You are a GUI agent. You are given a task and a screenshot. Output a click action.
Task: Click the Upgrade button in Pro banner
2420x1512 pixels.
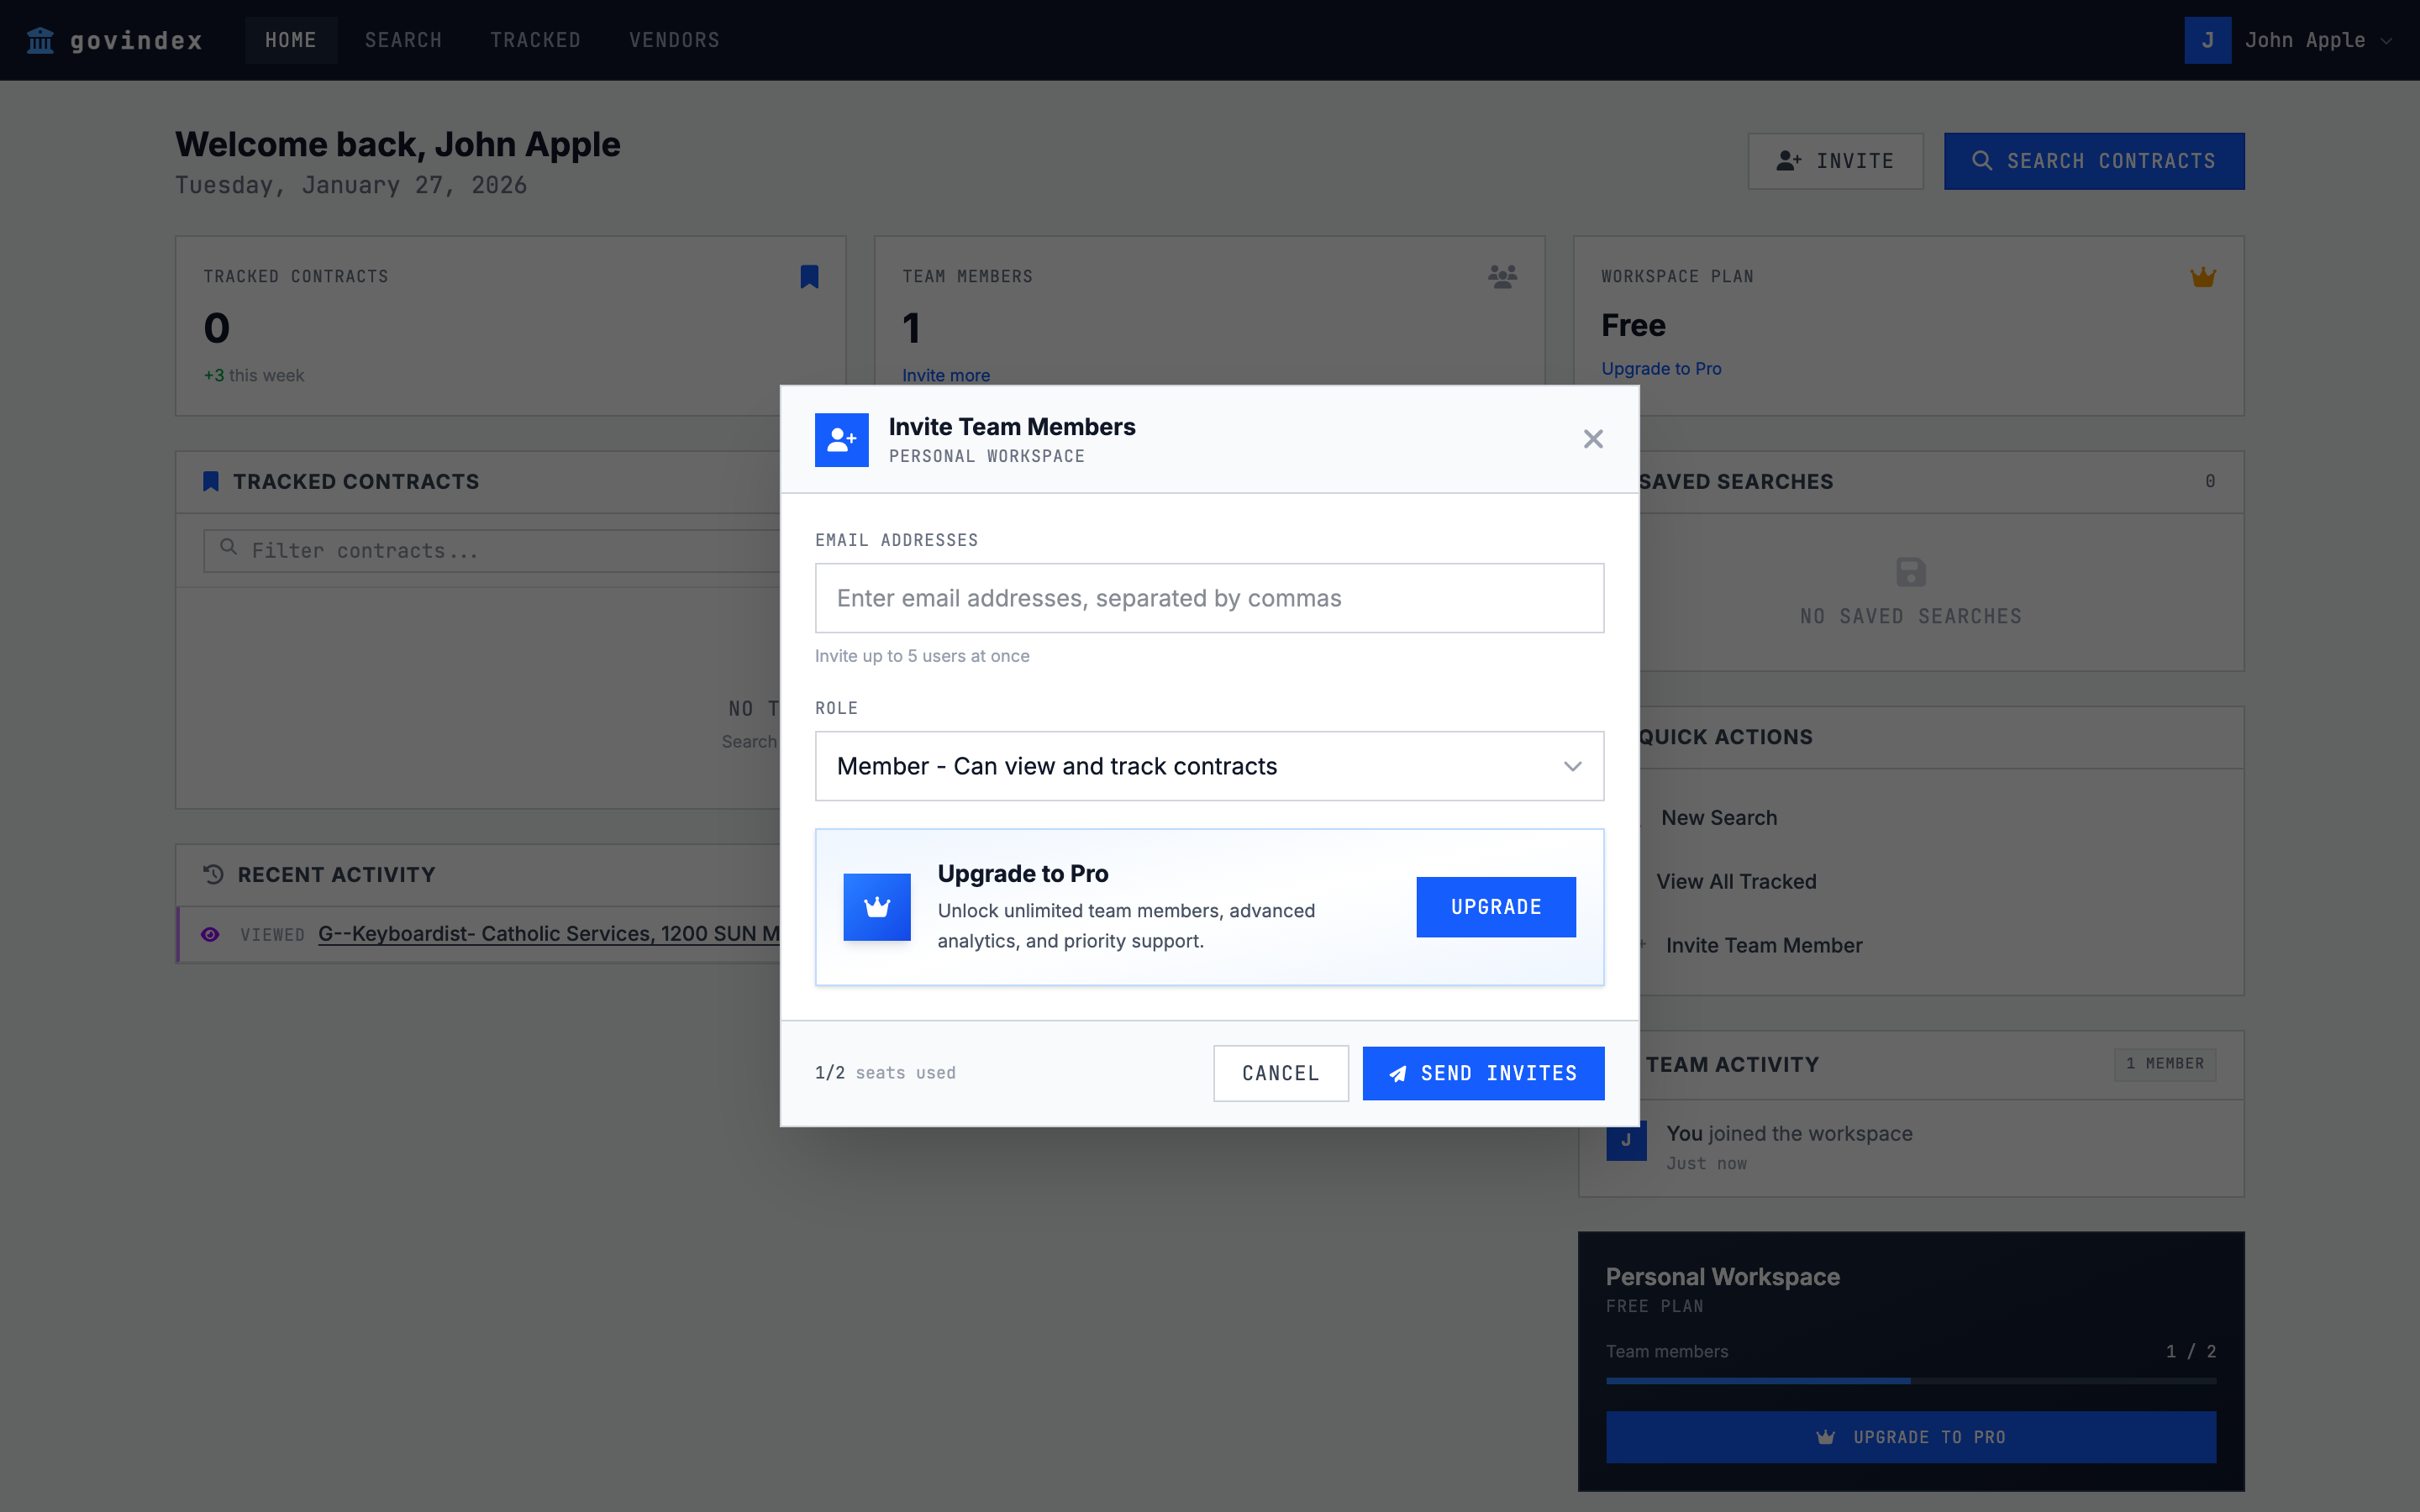(x=1495, y=907)
